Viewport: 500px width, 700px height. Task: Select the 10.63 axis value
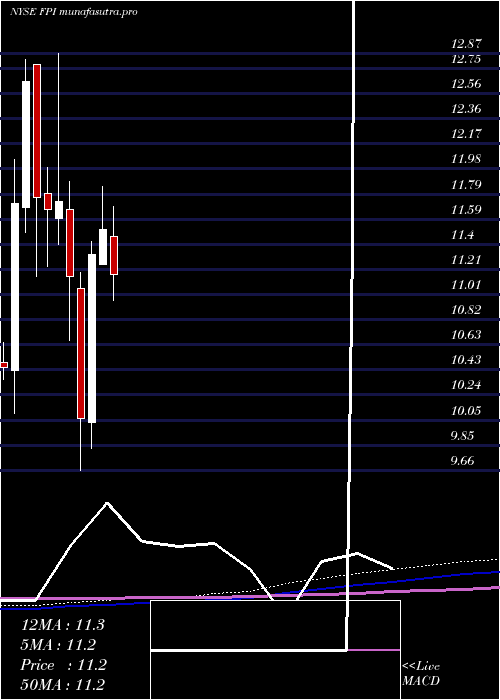pyautogui.click(x=466, y=334)
